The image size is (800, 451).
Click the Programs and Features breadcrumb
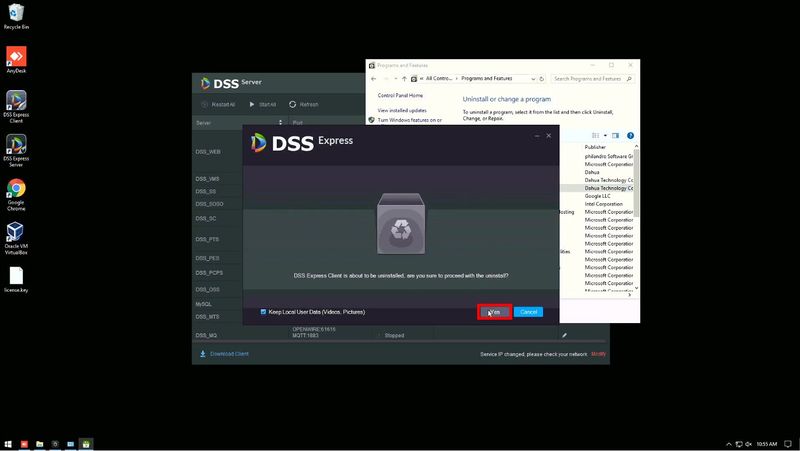click(x=487, y=79)
